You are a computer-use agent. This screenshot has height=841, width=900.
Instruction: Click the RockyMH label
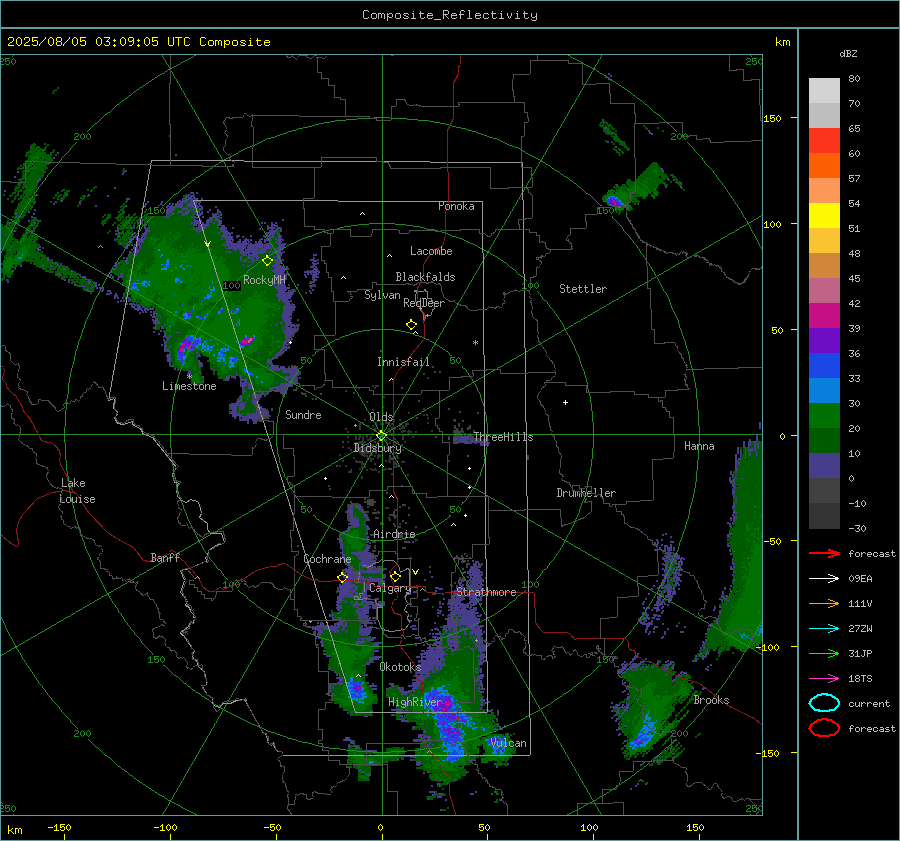[x=264, y=280]
